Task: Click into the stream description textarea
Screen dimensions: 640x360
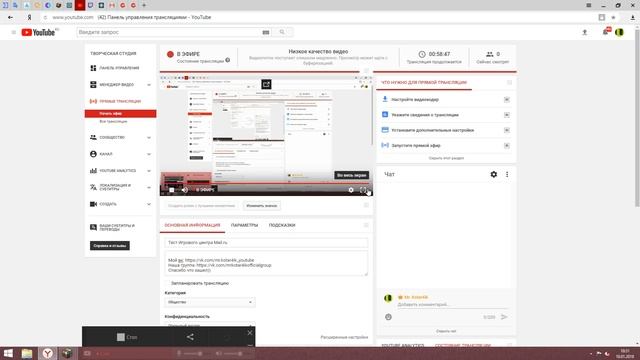Action: point(266,264)
